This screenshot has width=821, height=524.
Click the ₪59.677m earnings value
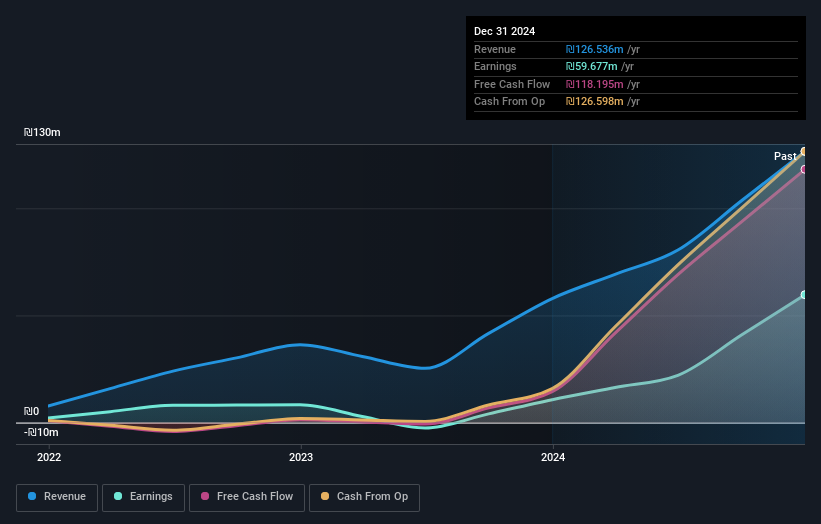(591, 66)
